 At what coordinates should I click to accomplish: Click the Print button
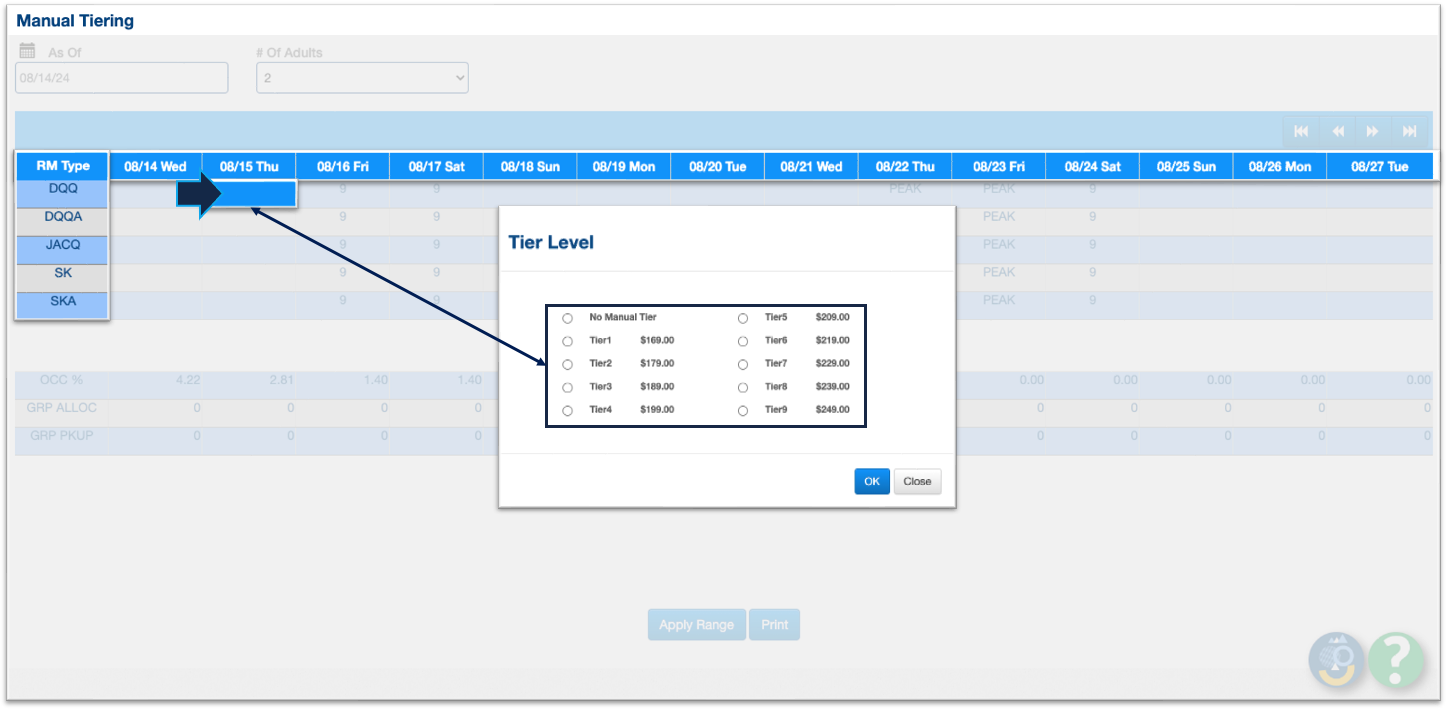[774, 625]
